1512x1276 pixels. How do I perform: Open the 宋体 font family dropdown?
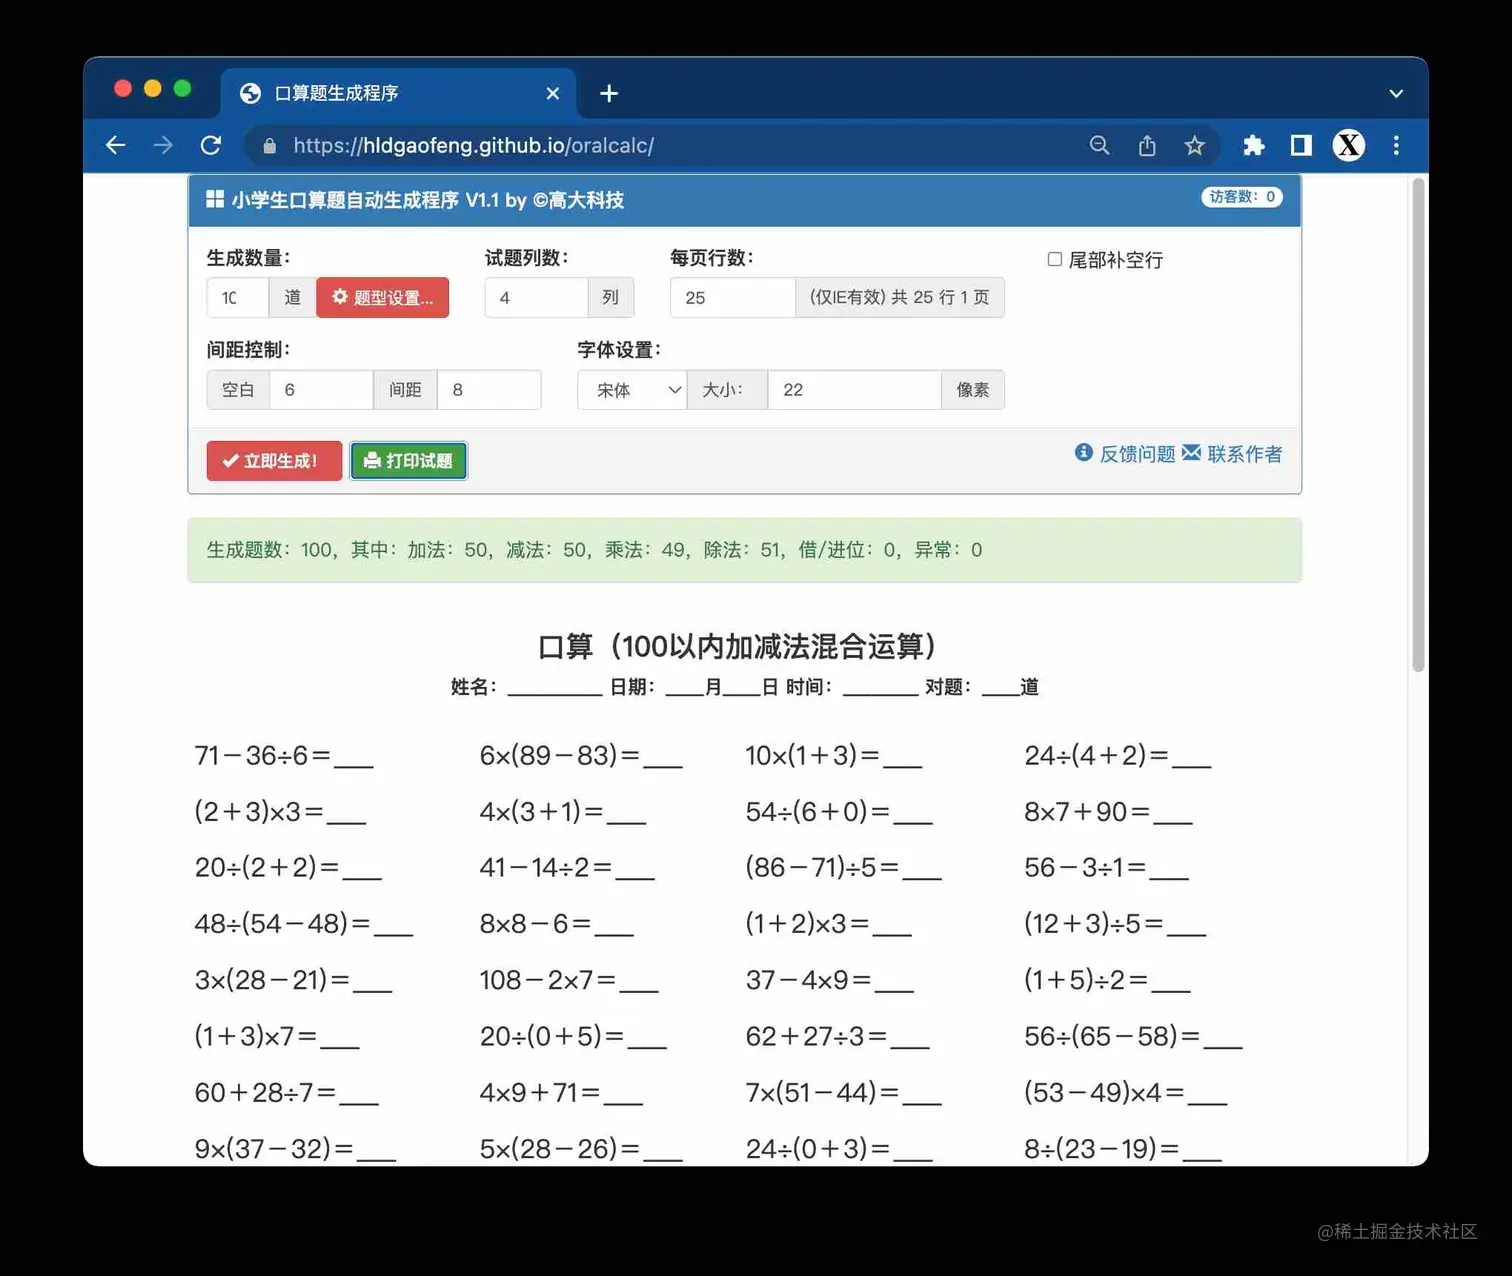[631, 390]
